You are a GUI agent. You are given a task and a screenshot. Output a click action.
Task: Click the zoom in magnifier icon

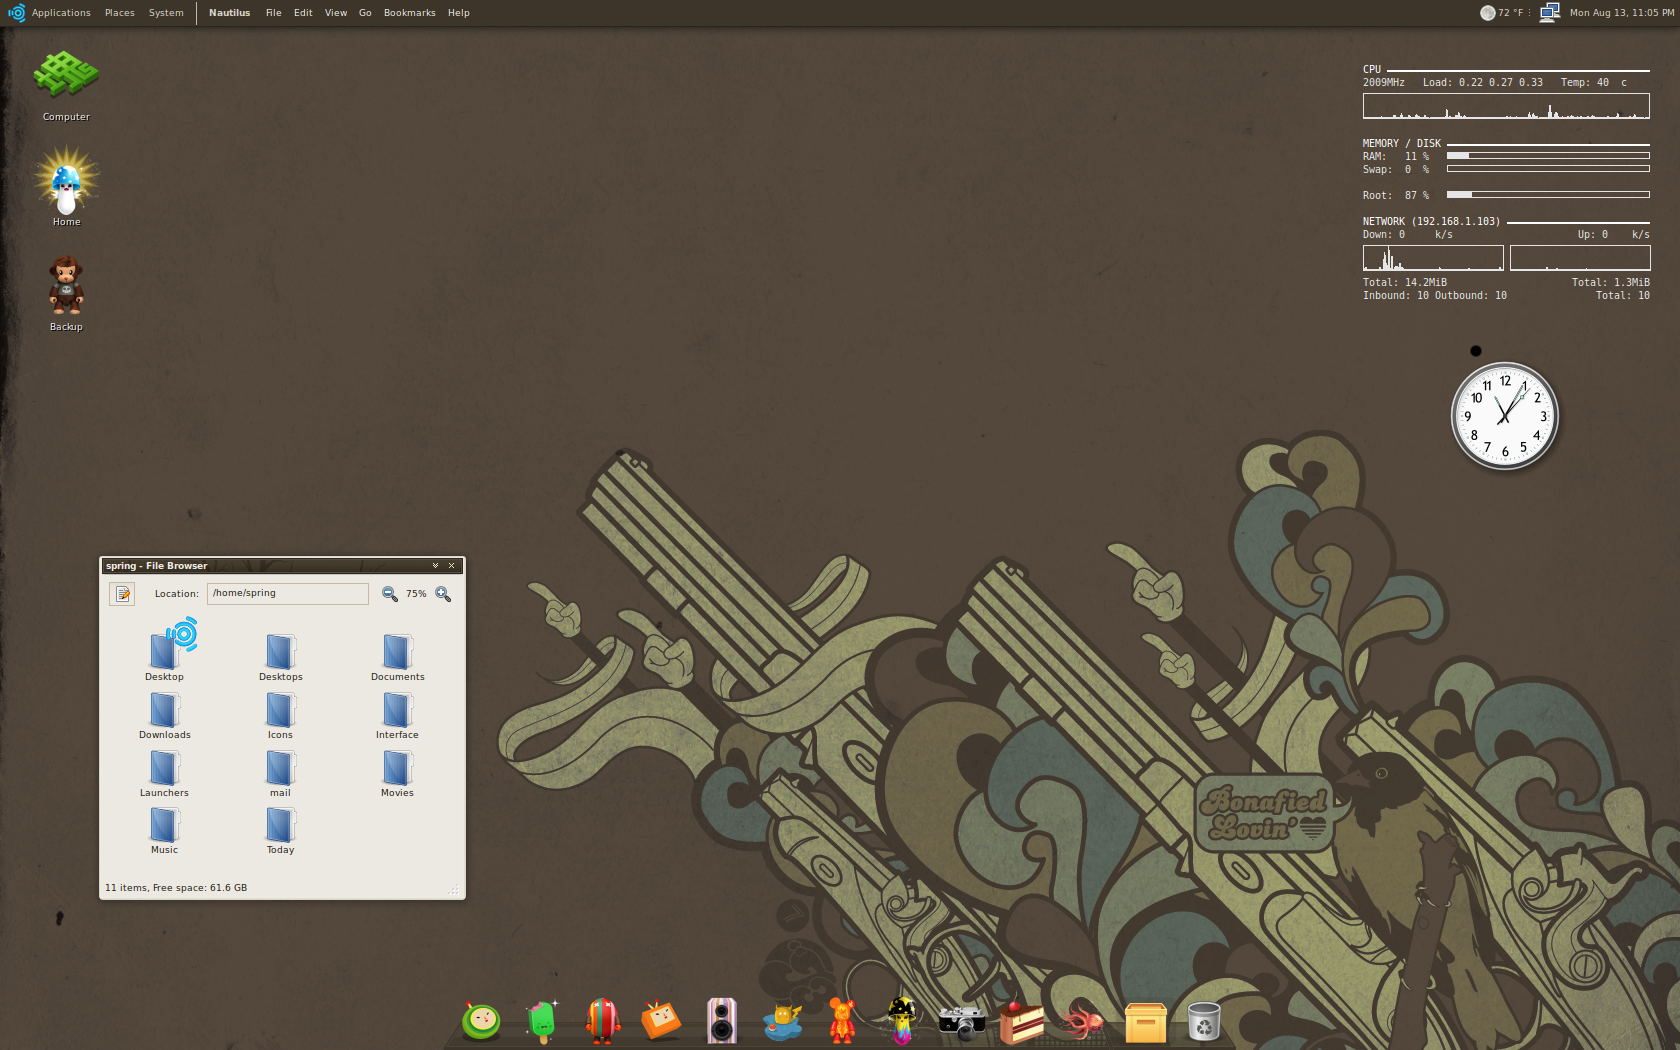[x=443, y=594]
